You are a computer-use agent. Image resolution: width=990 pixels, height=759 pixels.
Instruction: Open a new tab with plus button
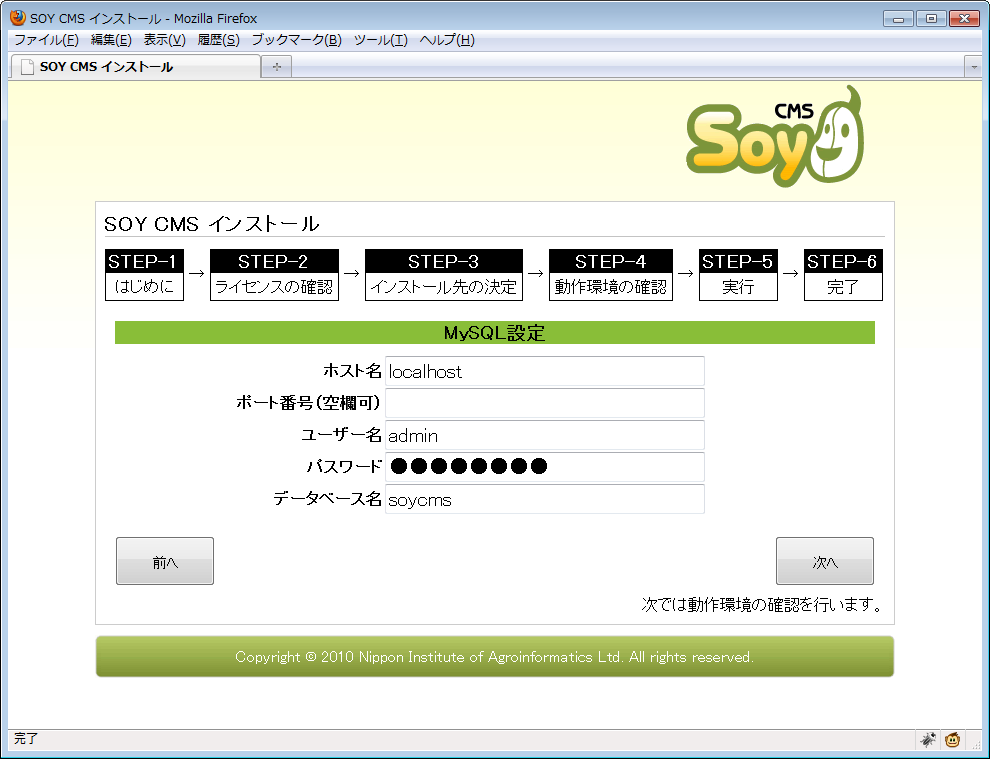pyautogui.click(x=277, y=66)
